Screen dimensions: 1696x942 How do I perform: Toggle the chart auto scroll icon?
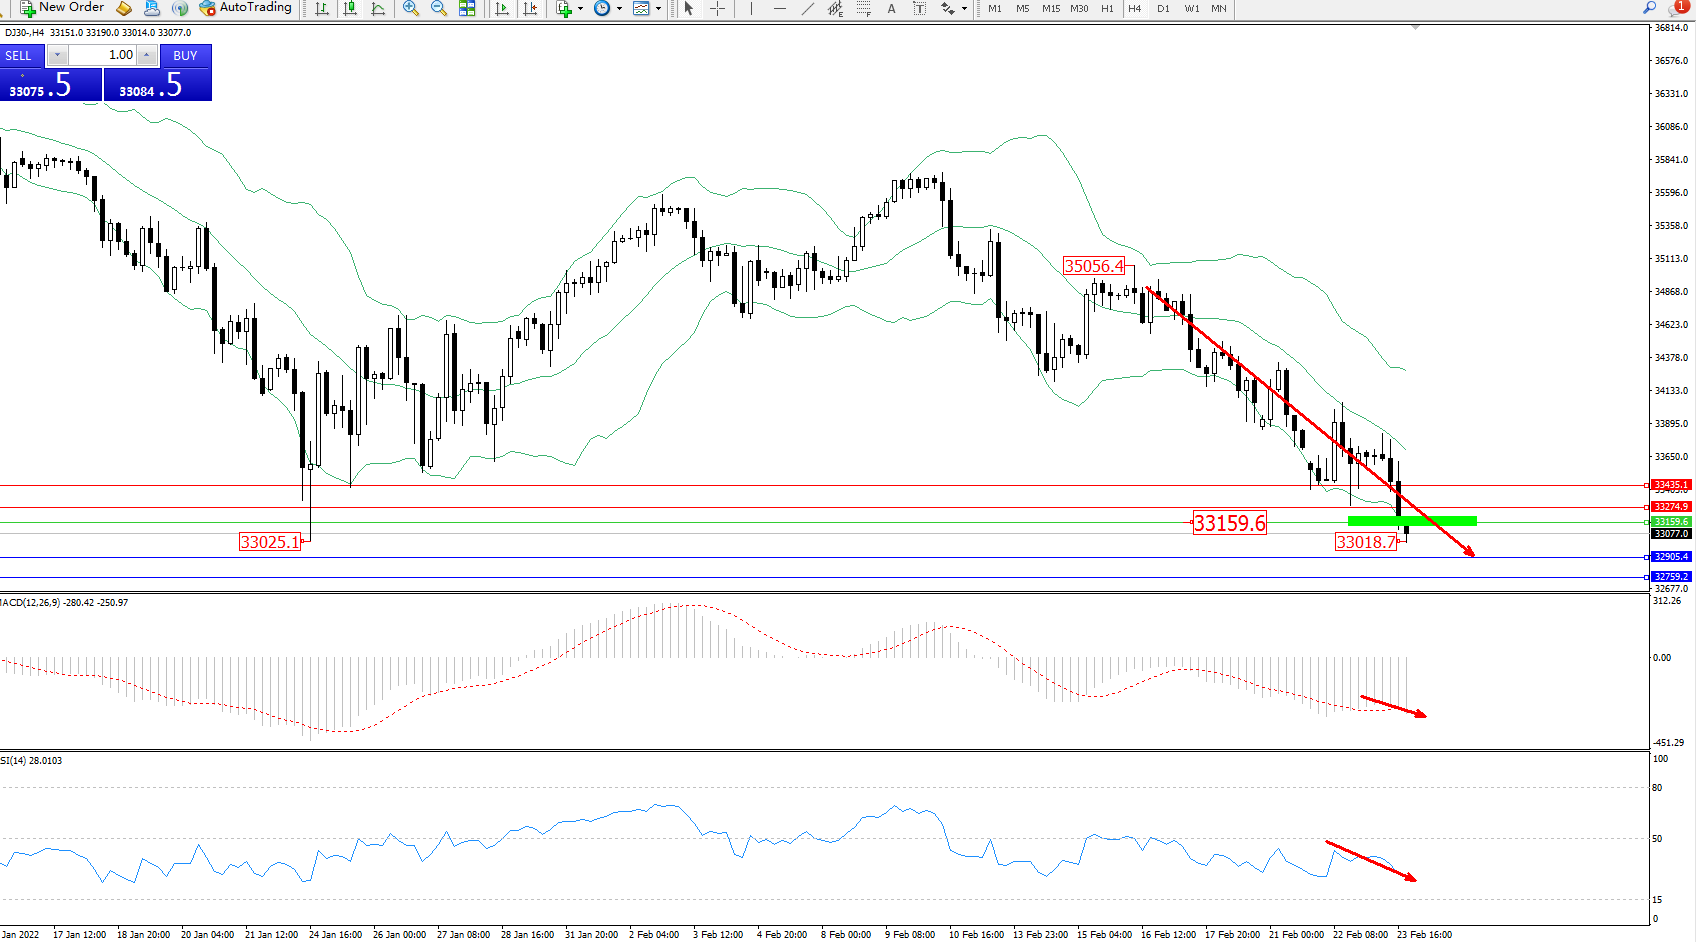502,8
